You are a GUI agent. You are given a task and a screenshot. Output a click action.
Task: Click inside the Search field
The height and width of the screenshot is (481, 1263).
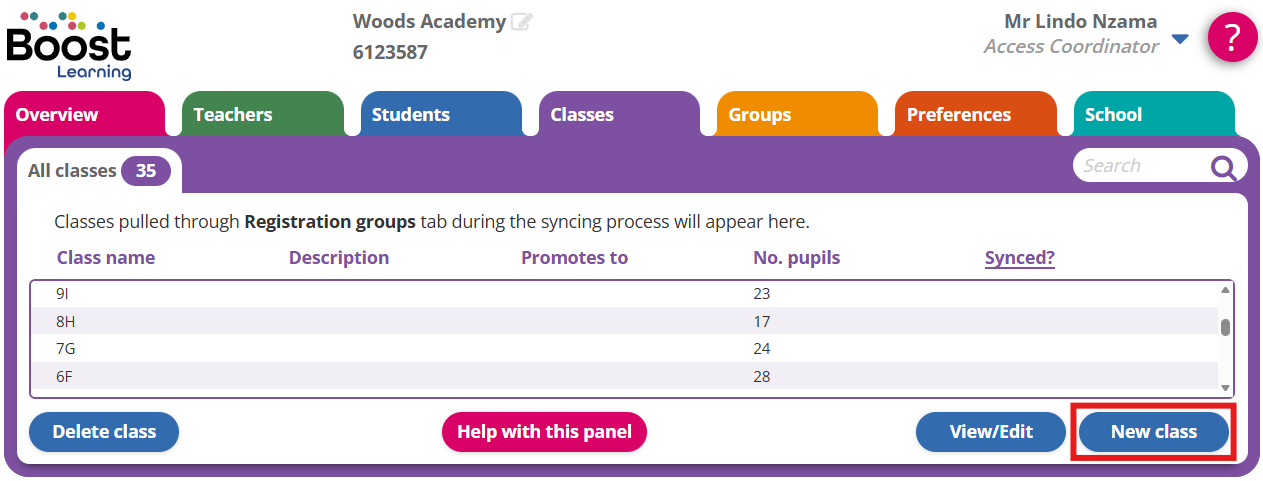point(1140,166)
